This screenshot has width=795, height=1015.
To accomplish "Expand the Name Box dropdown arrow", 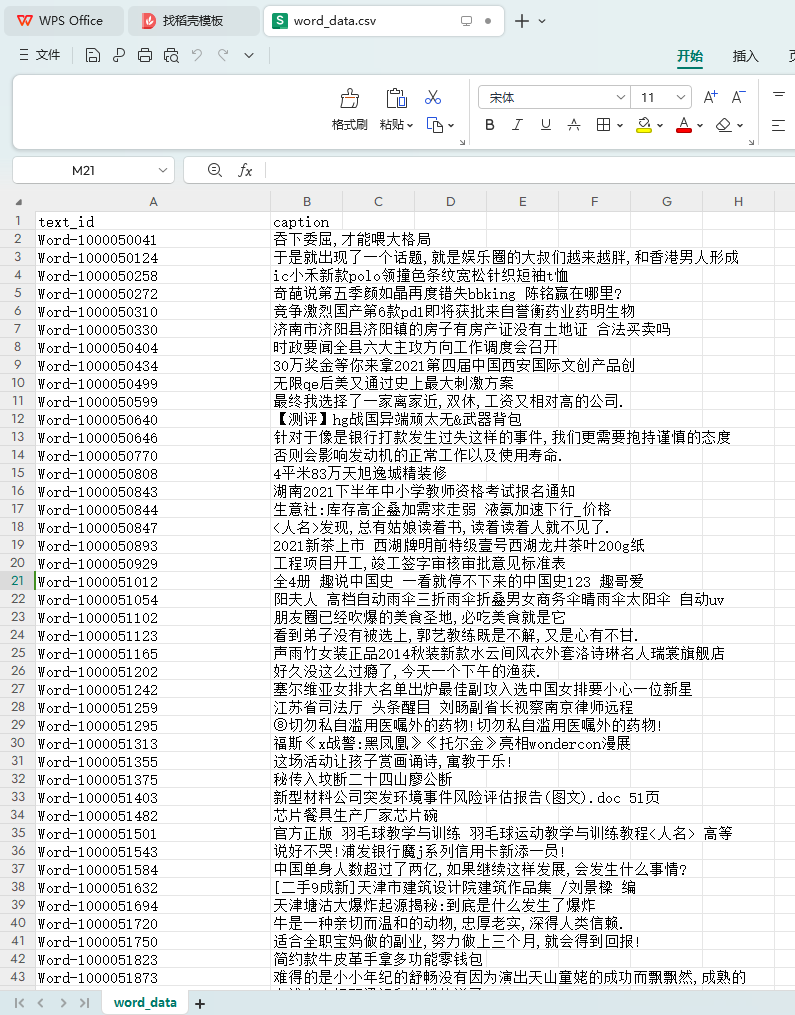I will pyautogui.click(x=162, y=170).
